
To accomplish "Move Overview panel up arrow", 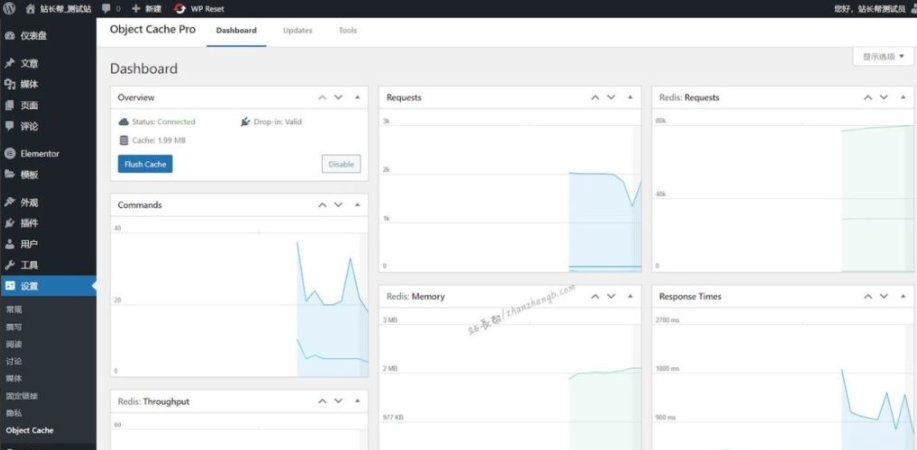I will (322, 98).
